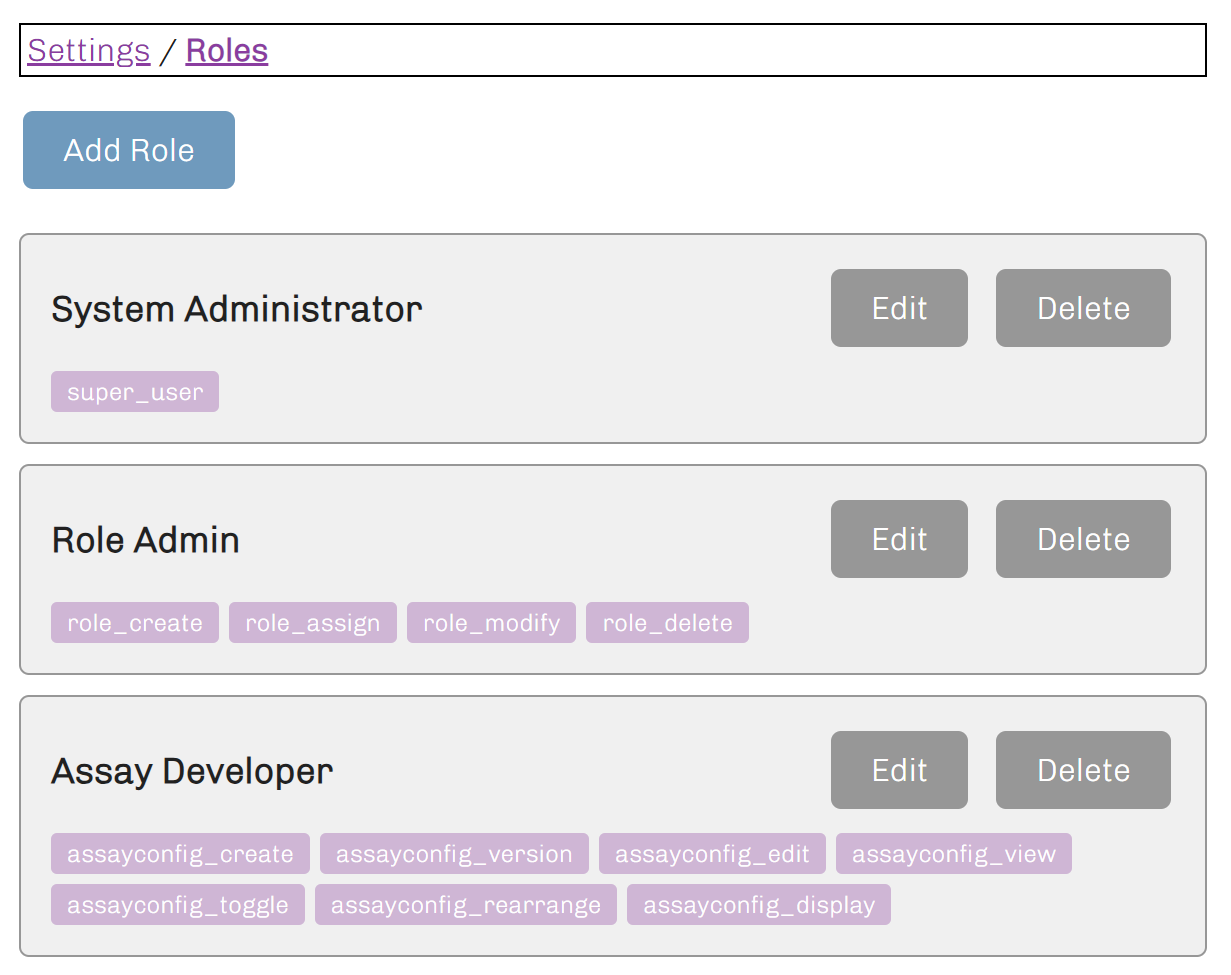Delete the Assay Developer role
Image resolution: width=1231 pixels, height=975 pixels.
[1083, 770]
